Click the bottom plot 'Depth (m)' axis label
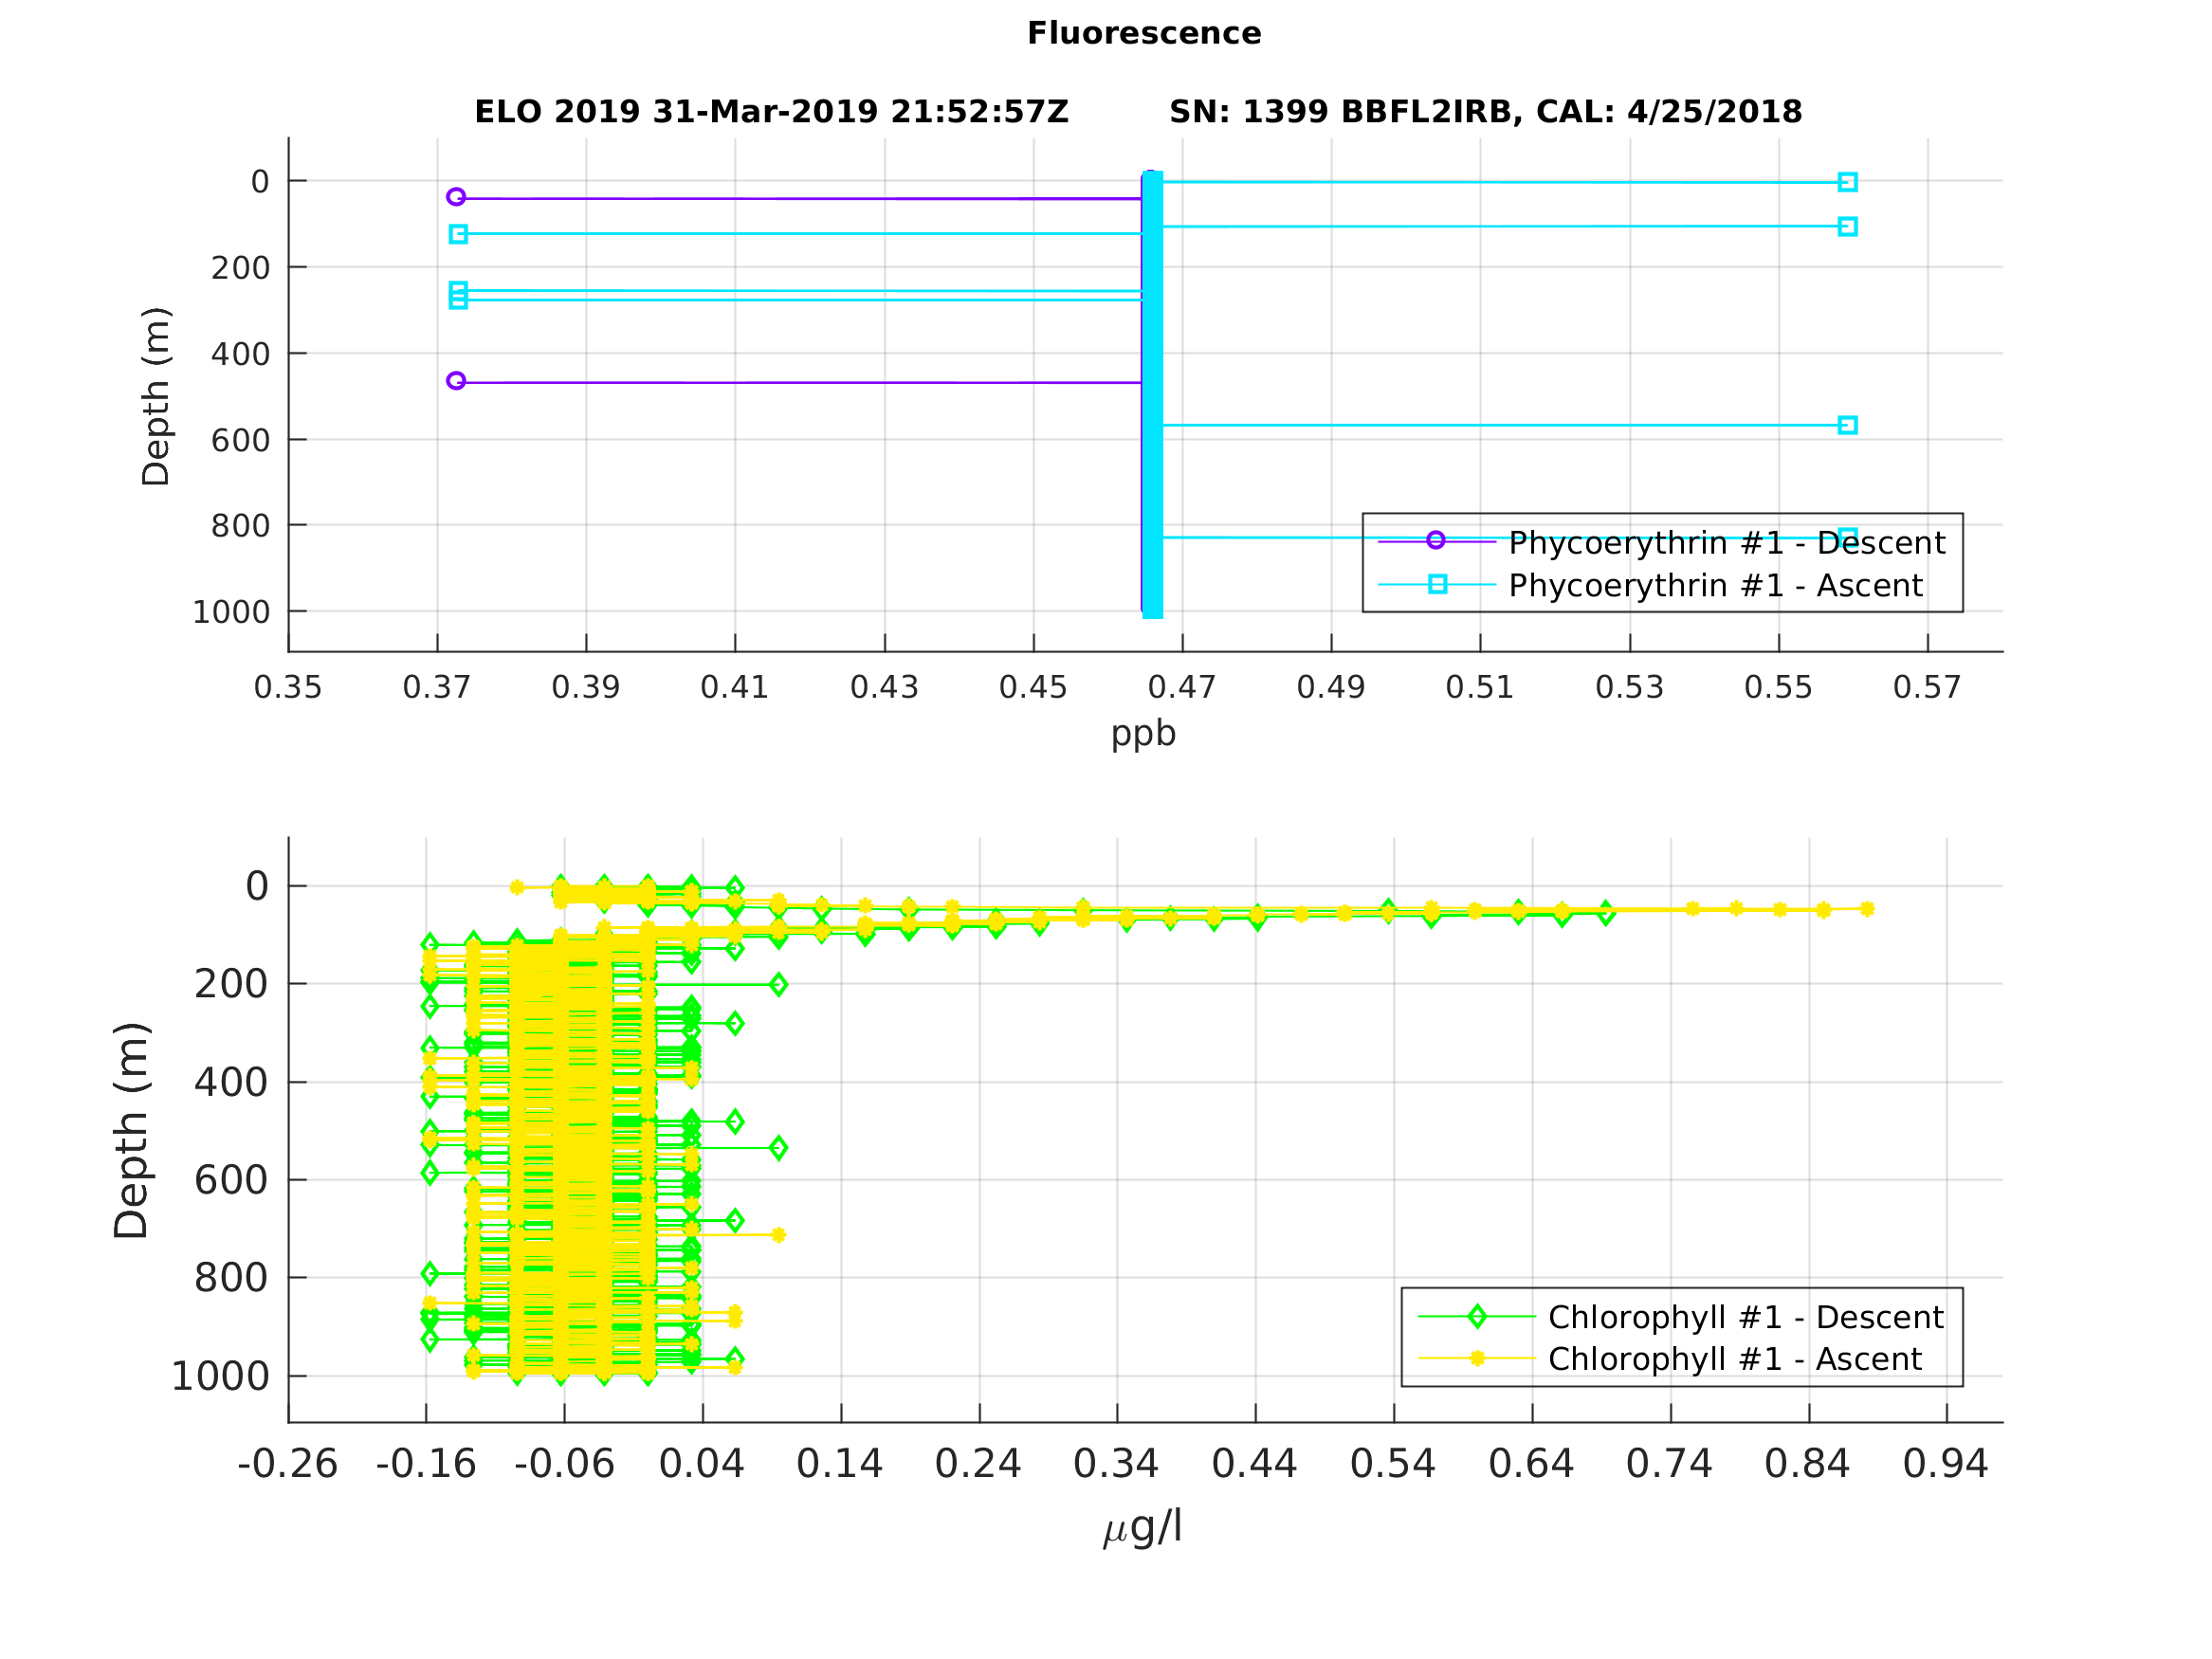The height and width of the screenshot is (1659, 2212). click(131, 1130)
